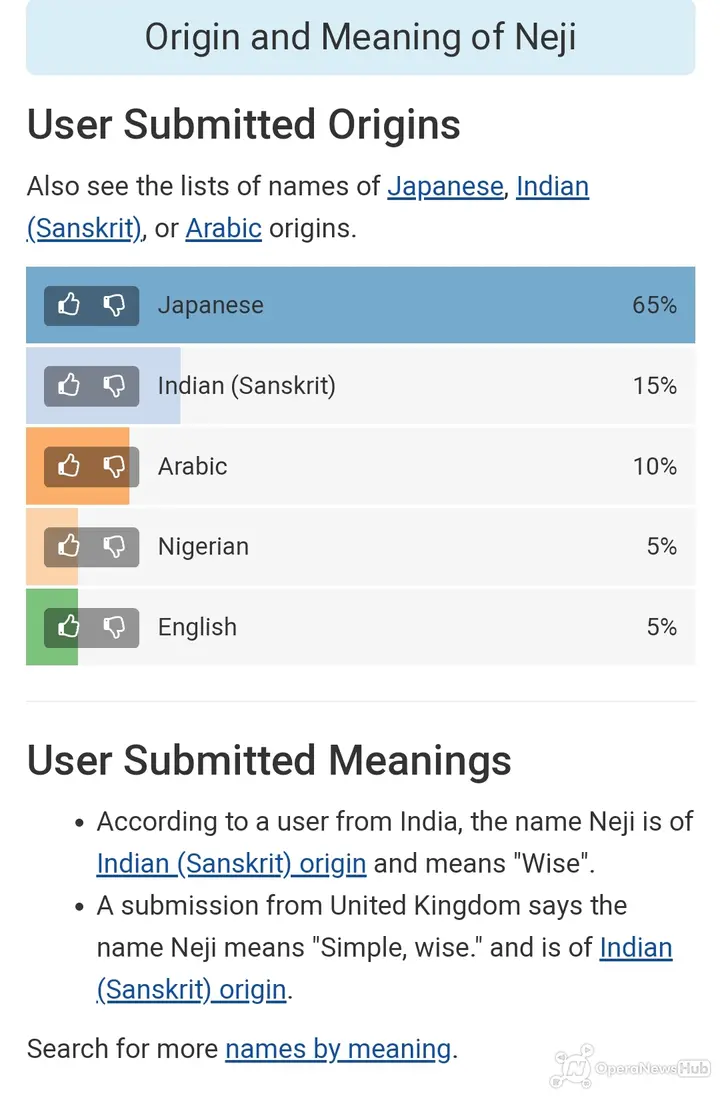Thumbs up Indian (Sanskrit) origin
The height and width of the screenshot is (1096, 720).
pyautogui.click(x=69, y=386)
